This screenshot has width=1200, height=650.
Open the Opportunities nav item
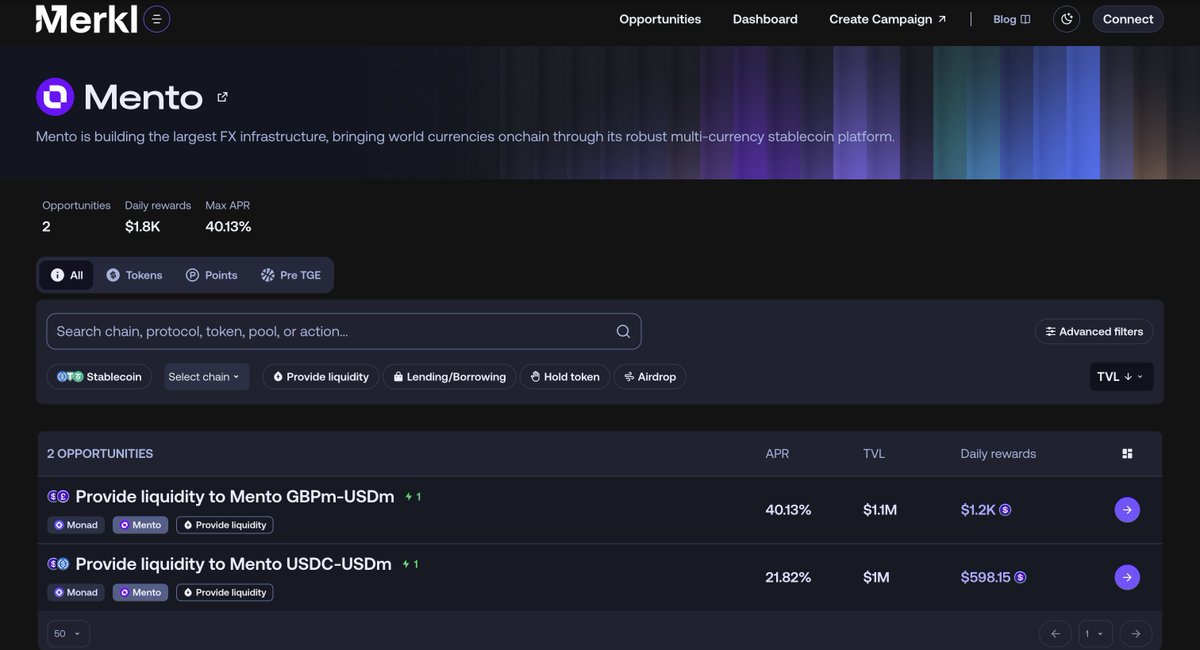point(660,19)
